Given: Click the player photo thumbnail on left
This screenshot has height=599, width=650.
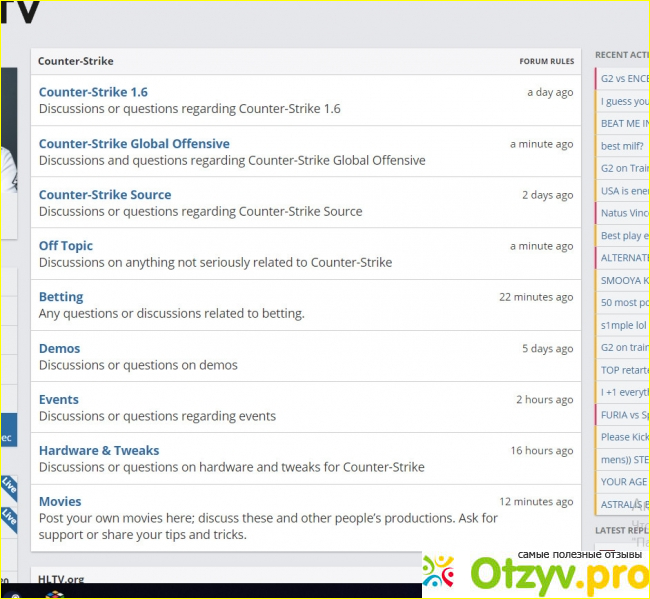Looking at the screenshot, I should coord(8,150).
